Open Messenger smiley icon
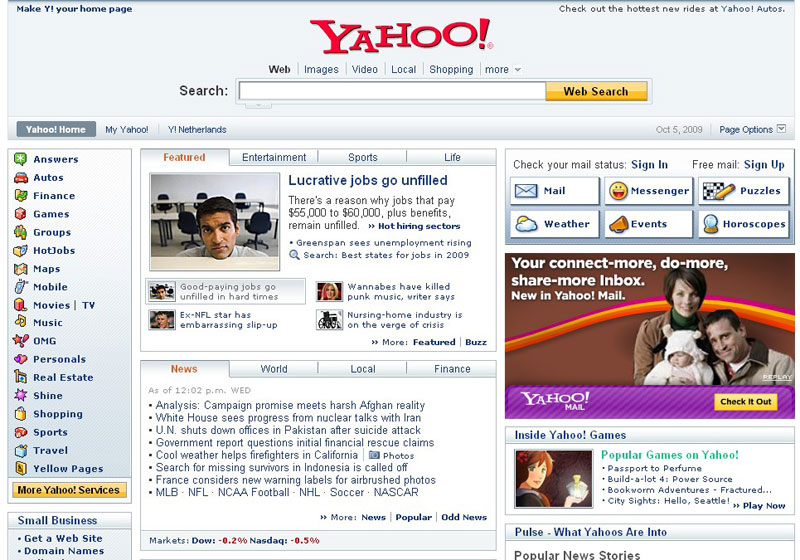800x560 pixels. tap(618, 191)
